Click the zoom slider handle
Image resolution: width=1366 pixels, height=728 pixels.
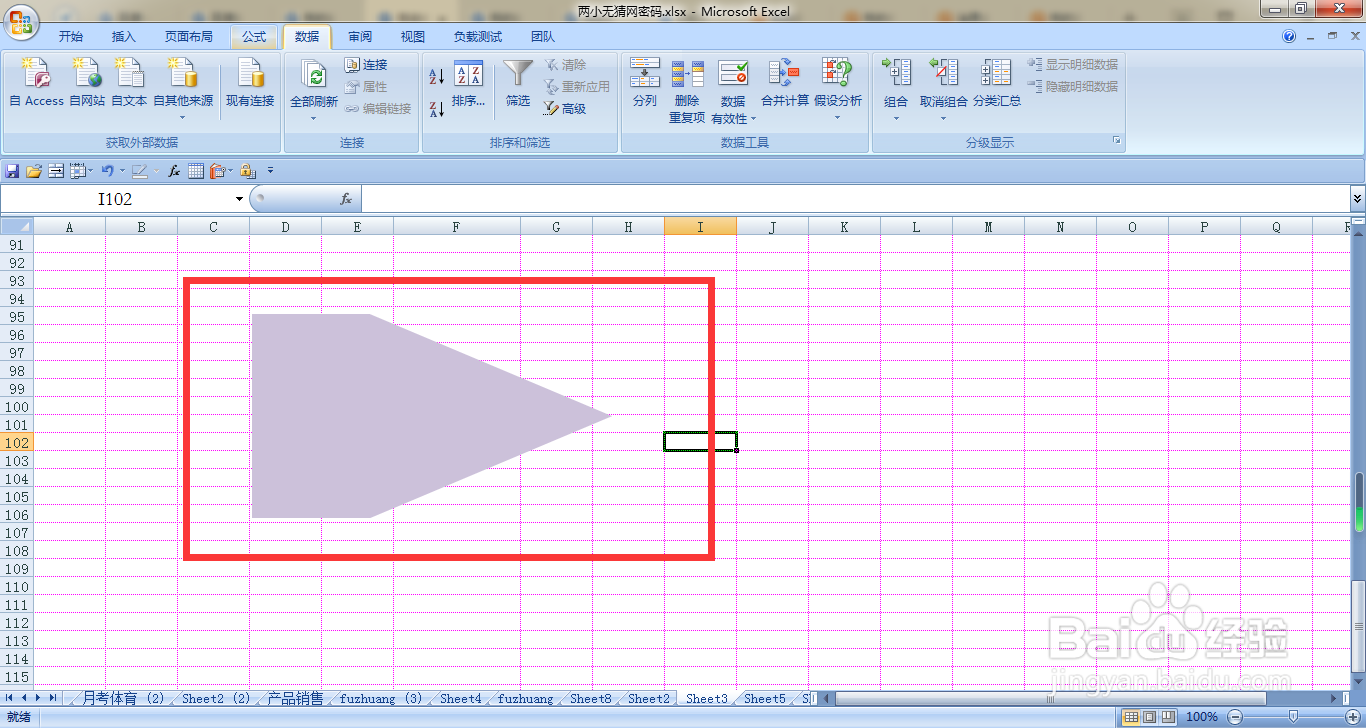[1293, 717]
